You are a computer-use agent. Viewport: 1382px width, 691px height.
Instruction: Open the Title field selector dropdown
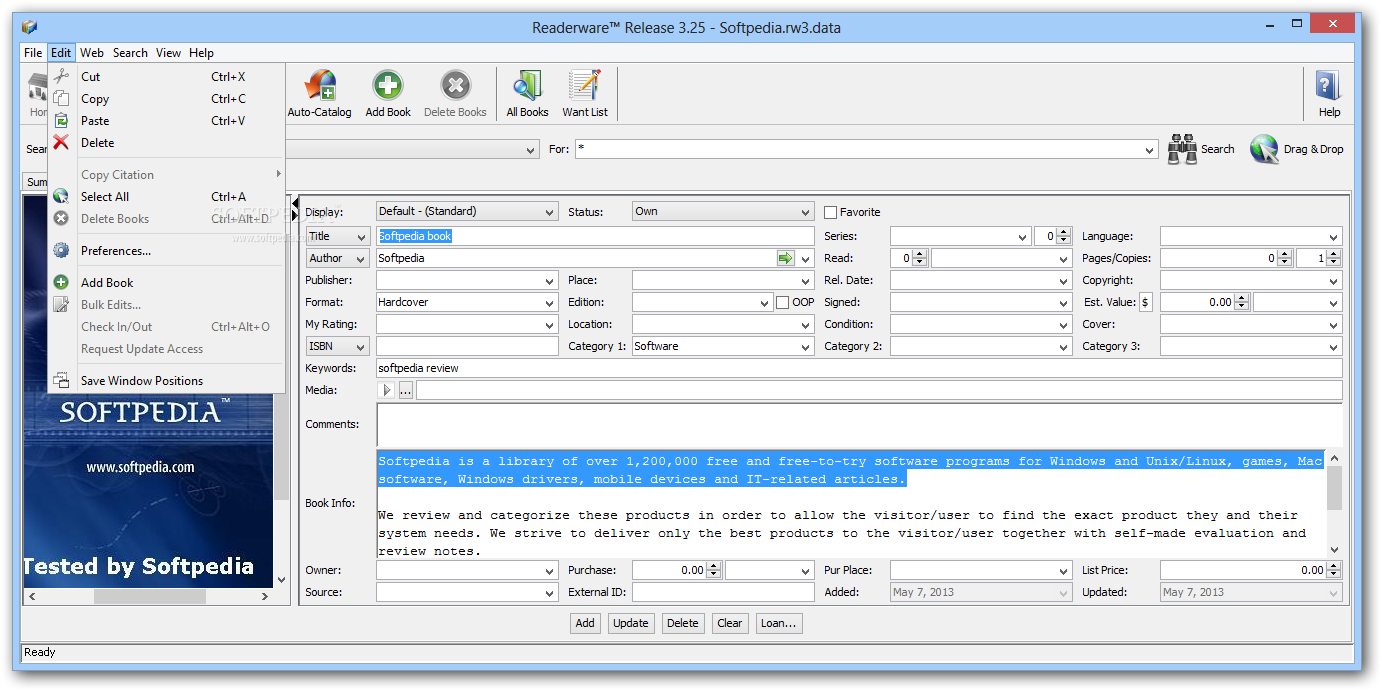coord(338,236)
